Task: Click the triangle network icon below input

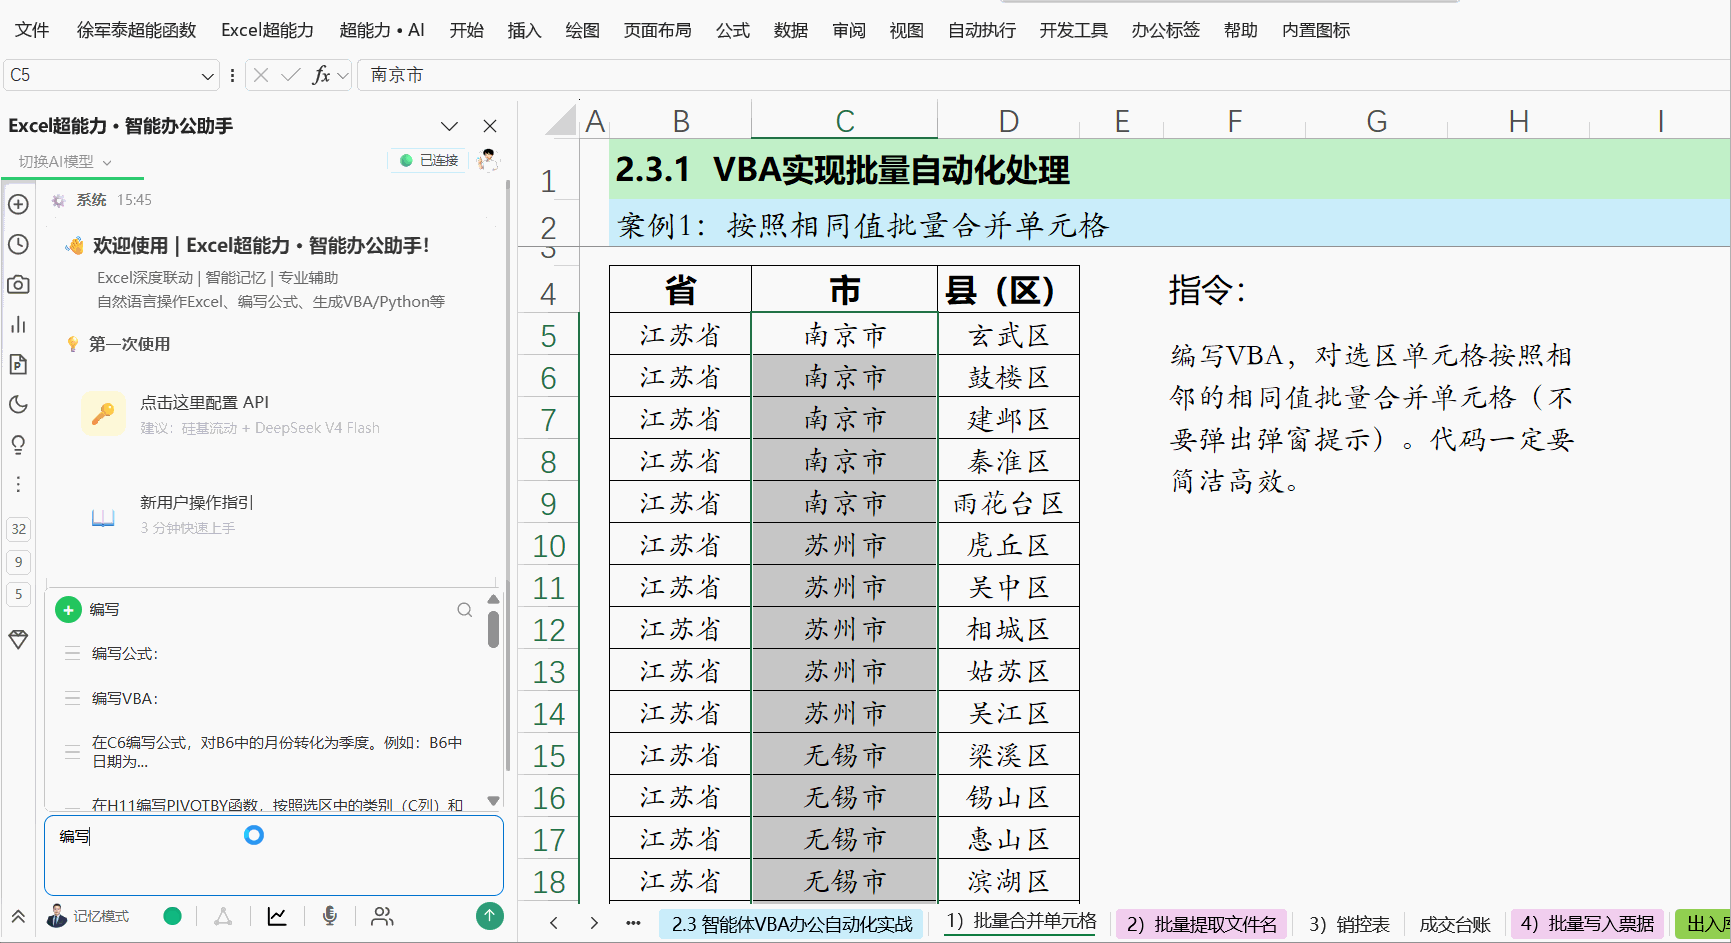Action: tap(223, 916)
